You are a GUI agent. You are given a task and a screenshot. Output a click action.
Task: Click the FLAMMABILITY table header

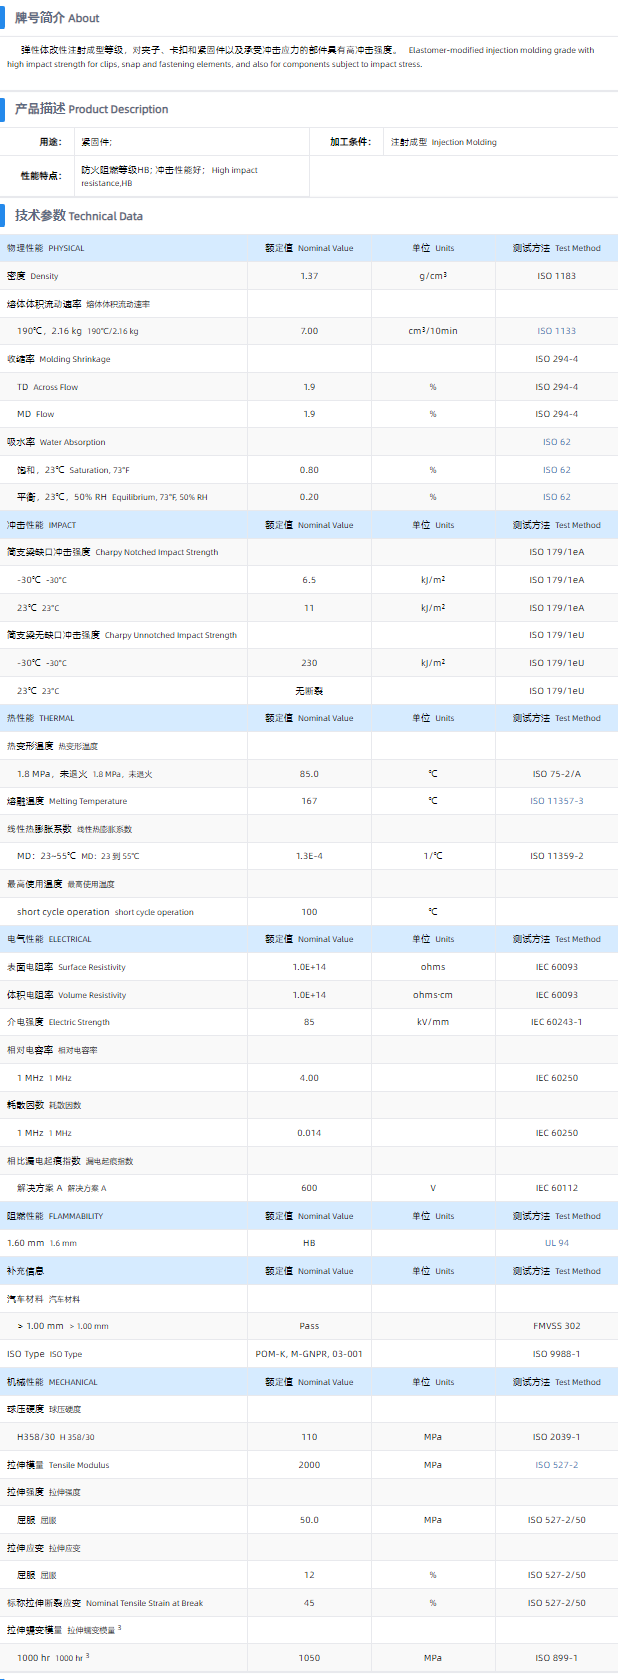(55, 1216)
